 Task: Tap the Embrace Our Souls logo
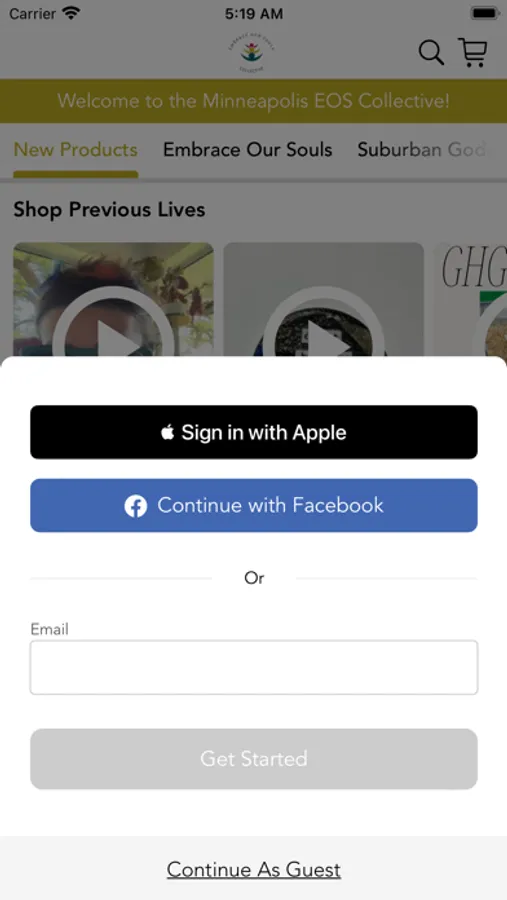(252, 53)
